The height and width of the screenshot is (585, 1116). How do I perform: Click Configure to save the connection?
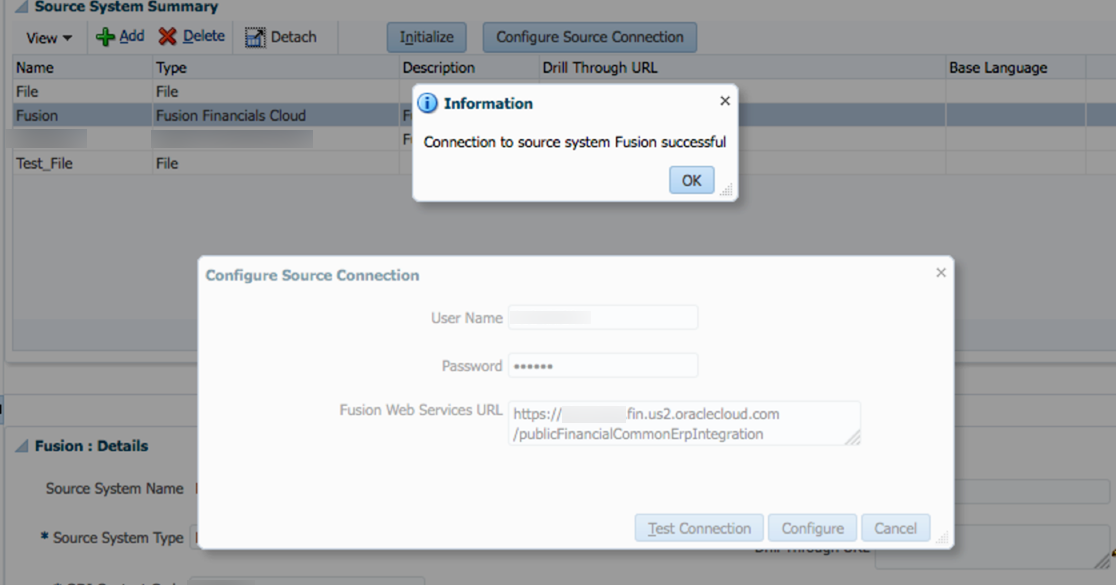coord(811,528)
